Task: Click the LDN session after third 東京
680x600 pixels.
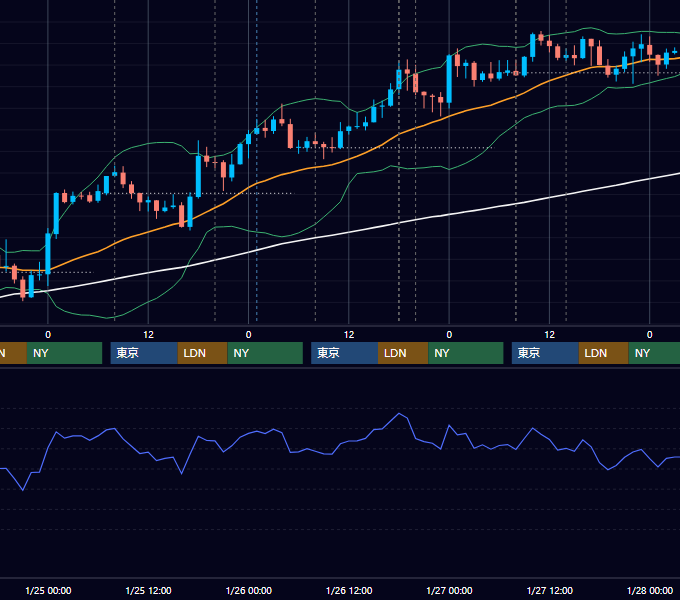Action: tap(604, 353)
